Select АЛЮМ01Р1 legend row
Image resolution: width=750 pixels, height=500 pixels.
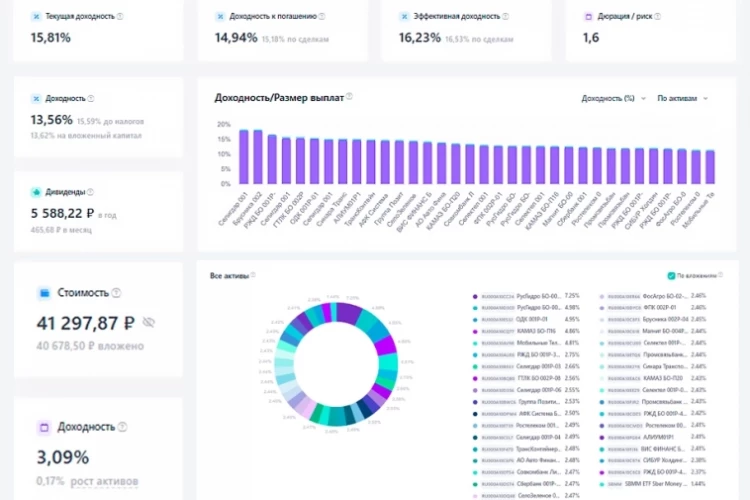click(x=653, y=437)
